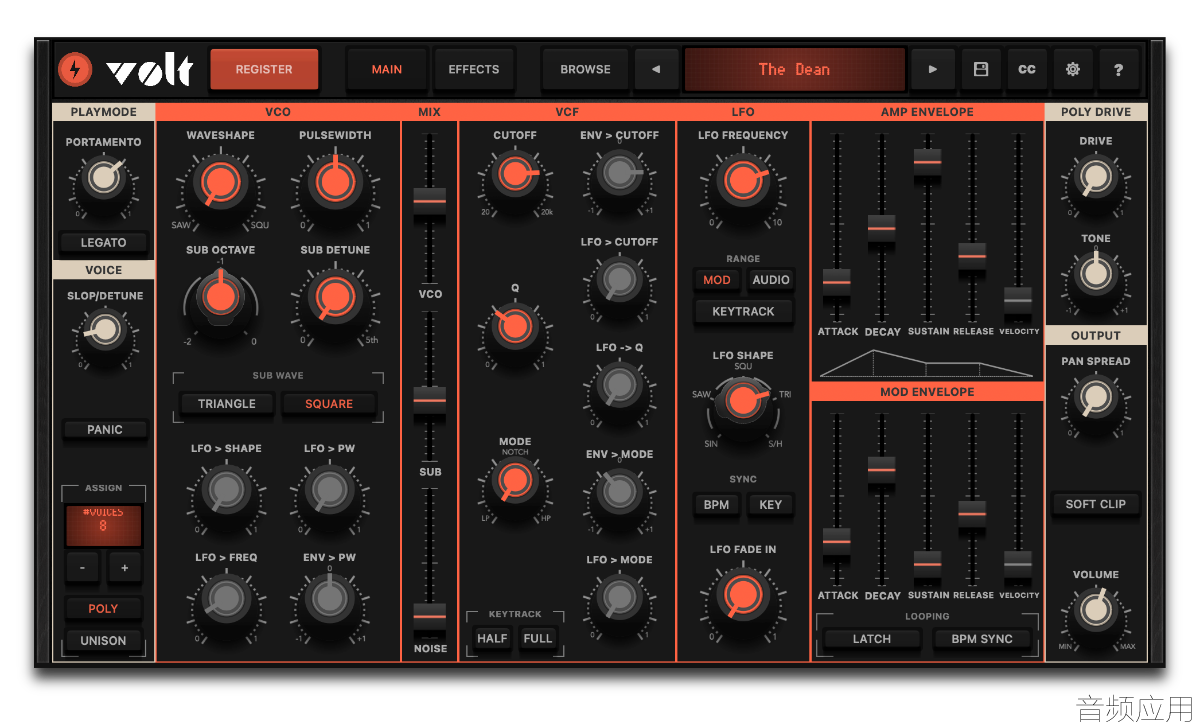This screenshot has height=728, width=1200.
Task: Increase voices with the plus button
Action: click(x=125, y=568)
